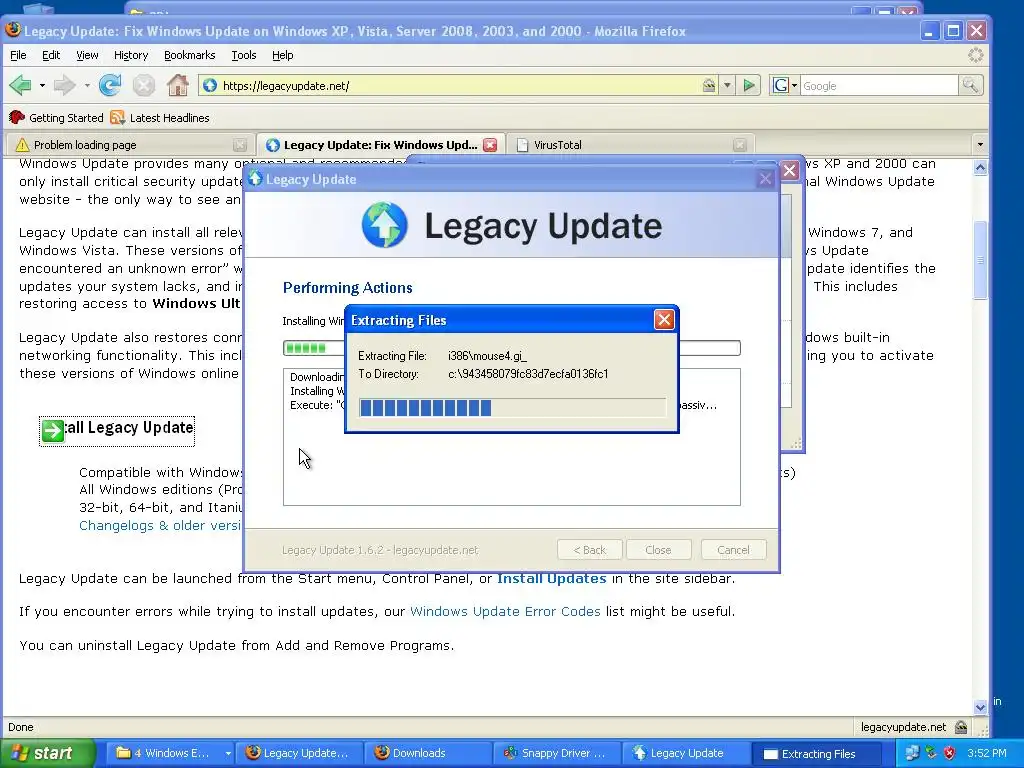This screenshot has width=1024, height=768.
Task: Close the Extracting Files dialog
Action: [664, 320]
